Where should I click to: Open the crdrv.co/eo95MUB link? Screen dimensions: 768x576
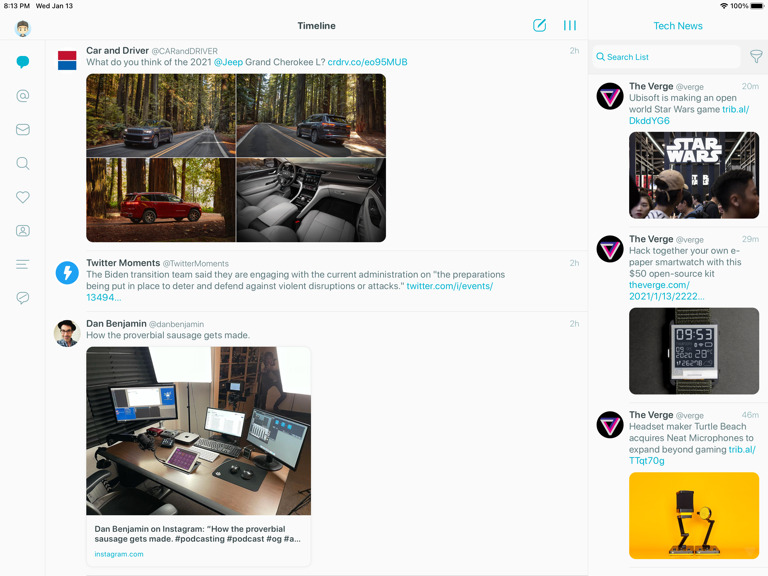tap(367, 62)
